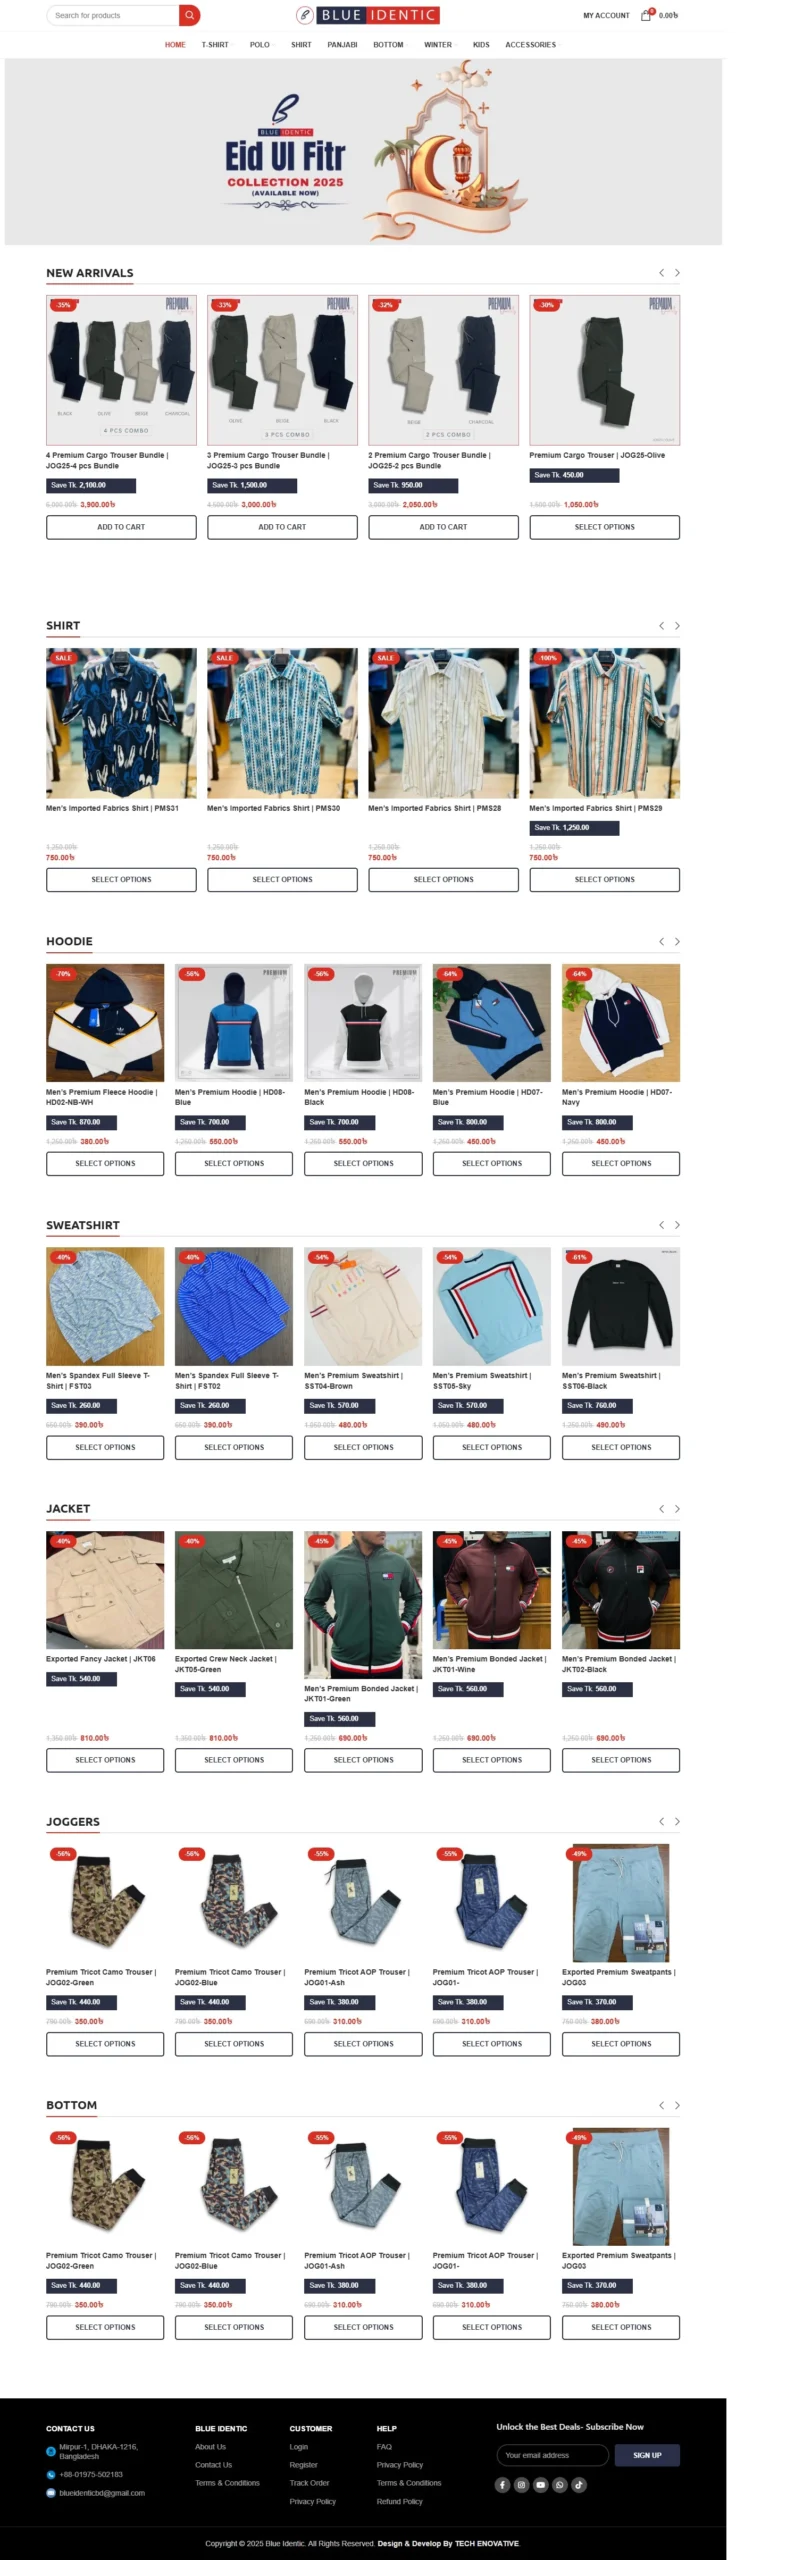The width and height of the screenshot is (795, 2560).
Task: Click the Blue Identic logo in header
Action: 368,15
